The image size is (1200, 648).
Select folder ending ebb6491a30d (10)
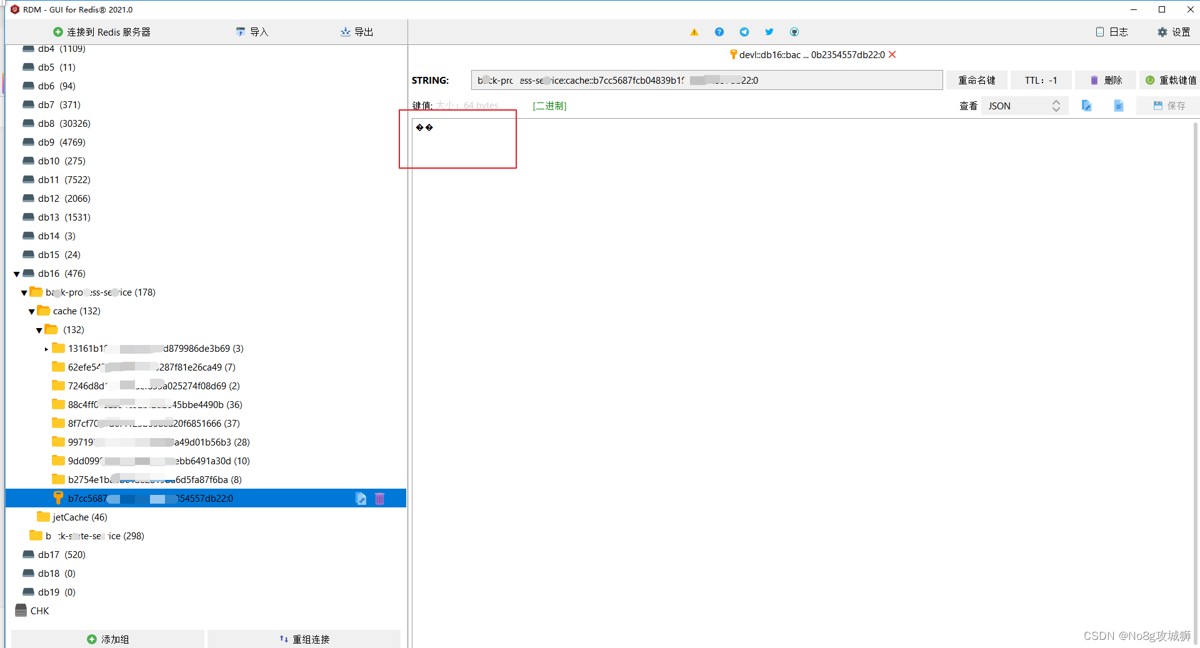click(151, 461)
